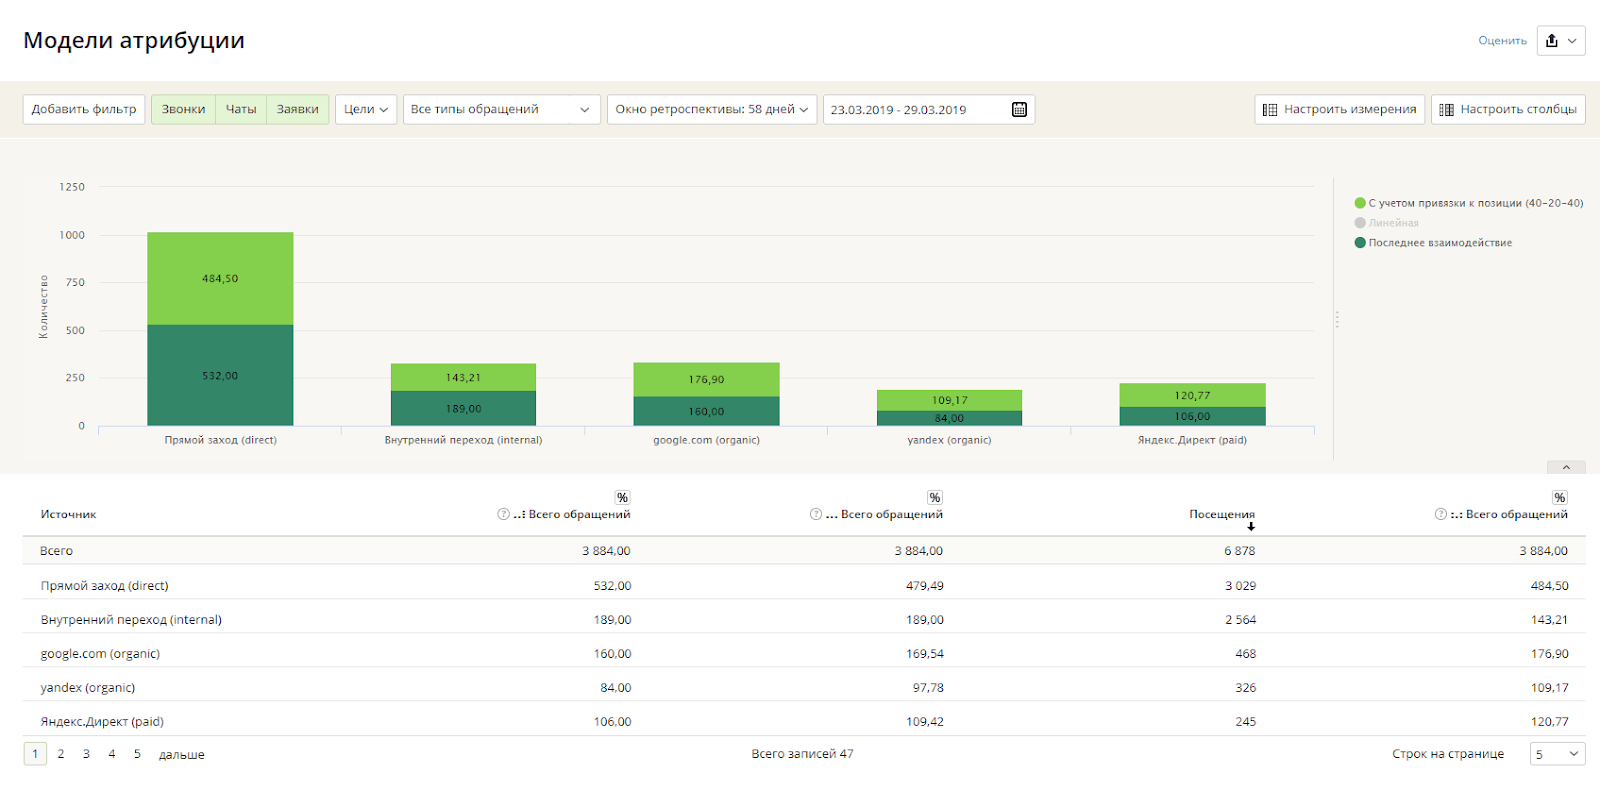The height and width of the screenshot is (790, 1600).
Task: Click Настроить измерения button
Action: click(1340, 110)
